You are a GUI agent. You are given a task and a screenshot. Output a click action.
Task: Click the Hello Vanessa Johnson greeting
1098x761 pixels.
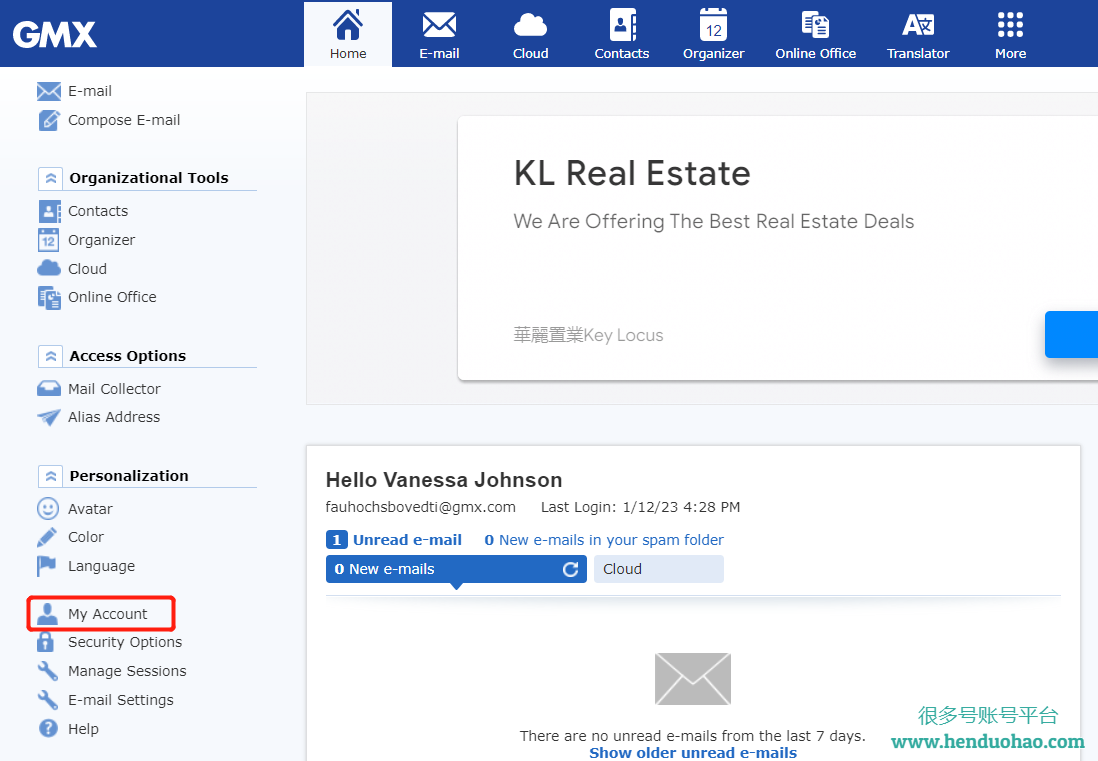click(x=444, y=480)
